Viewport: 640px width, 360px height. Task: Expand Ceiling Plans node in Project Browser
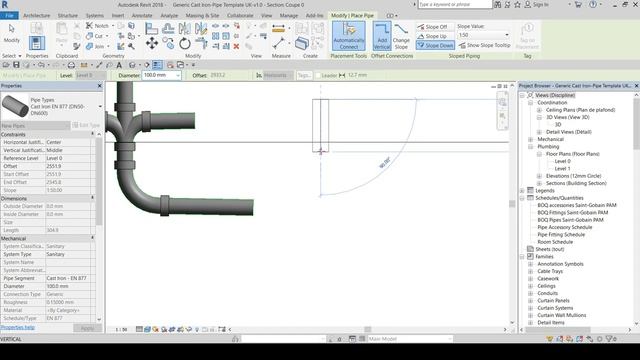pos(539,110)
